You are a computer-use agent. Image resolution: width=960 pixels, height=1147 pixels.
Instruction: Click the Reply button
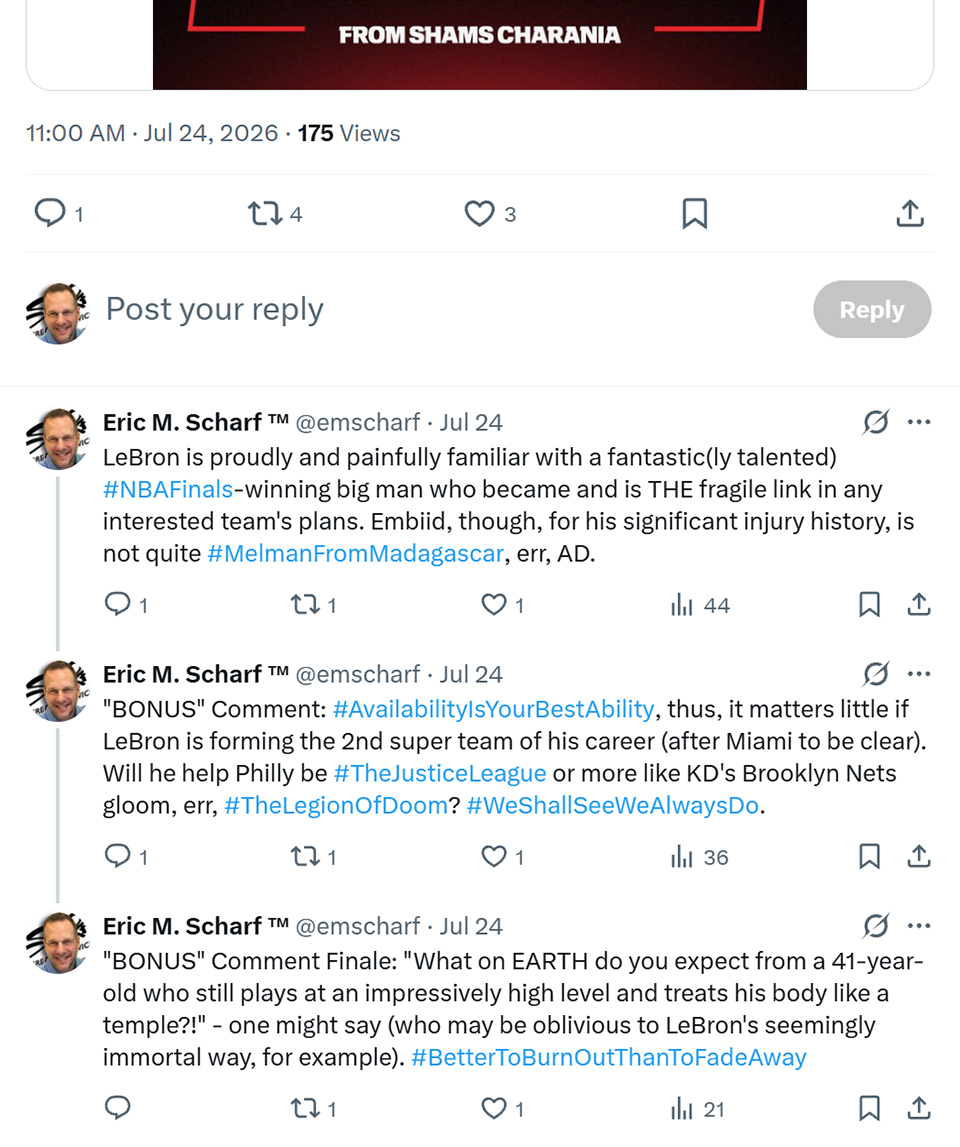[x=871, y=309]
